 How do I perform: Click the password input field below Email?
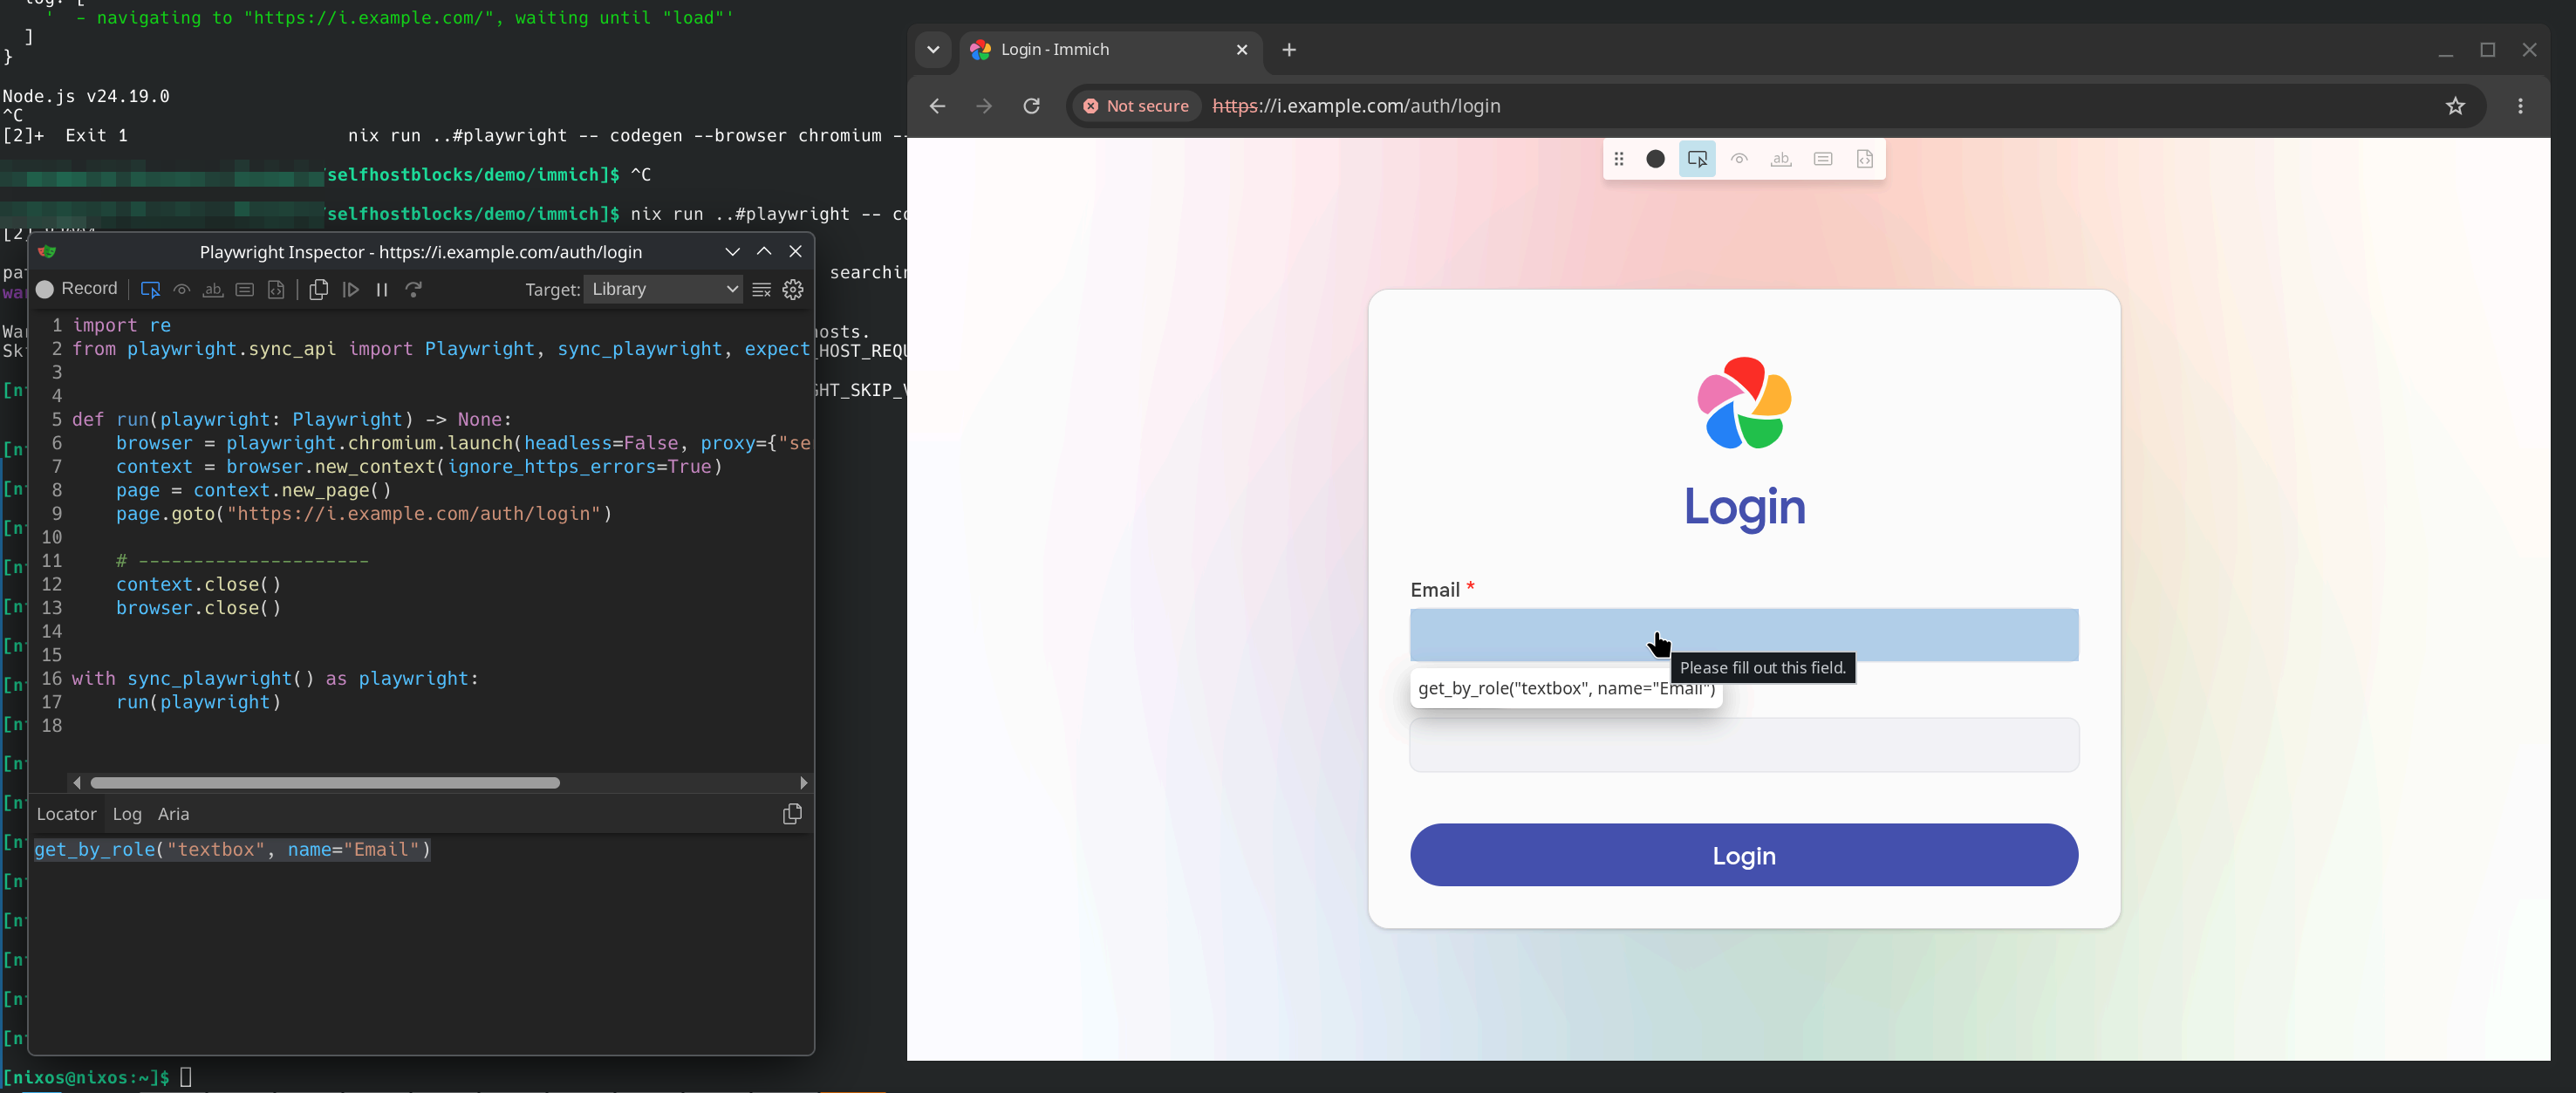(x=1744, y=745)
